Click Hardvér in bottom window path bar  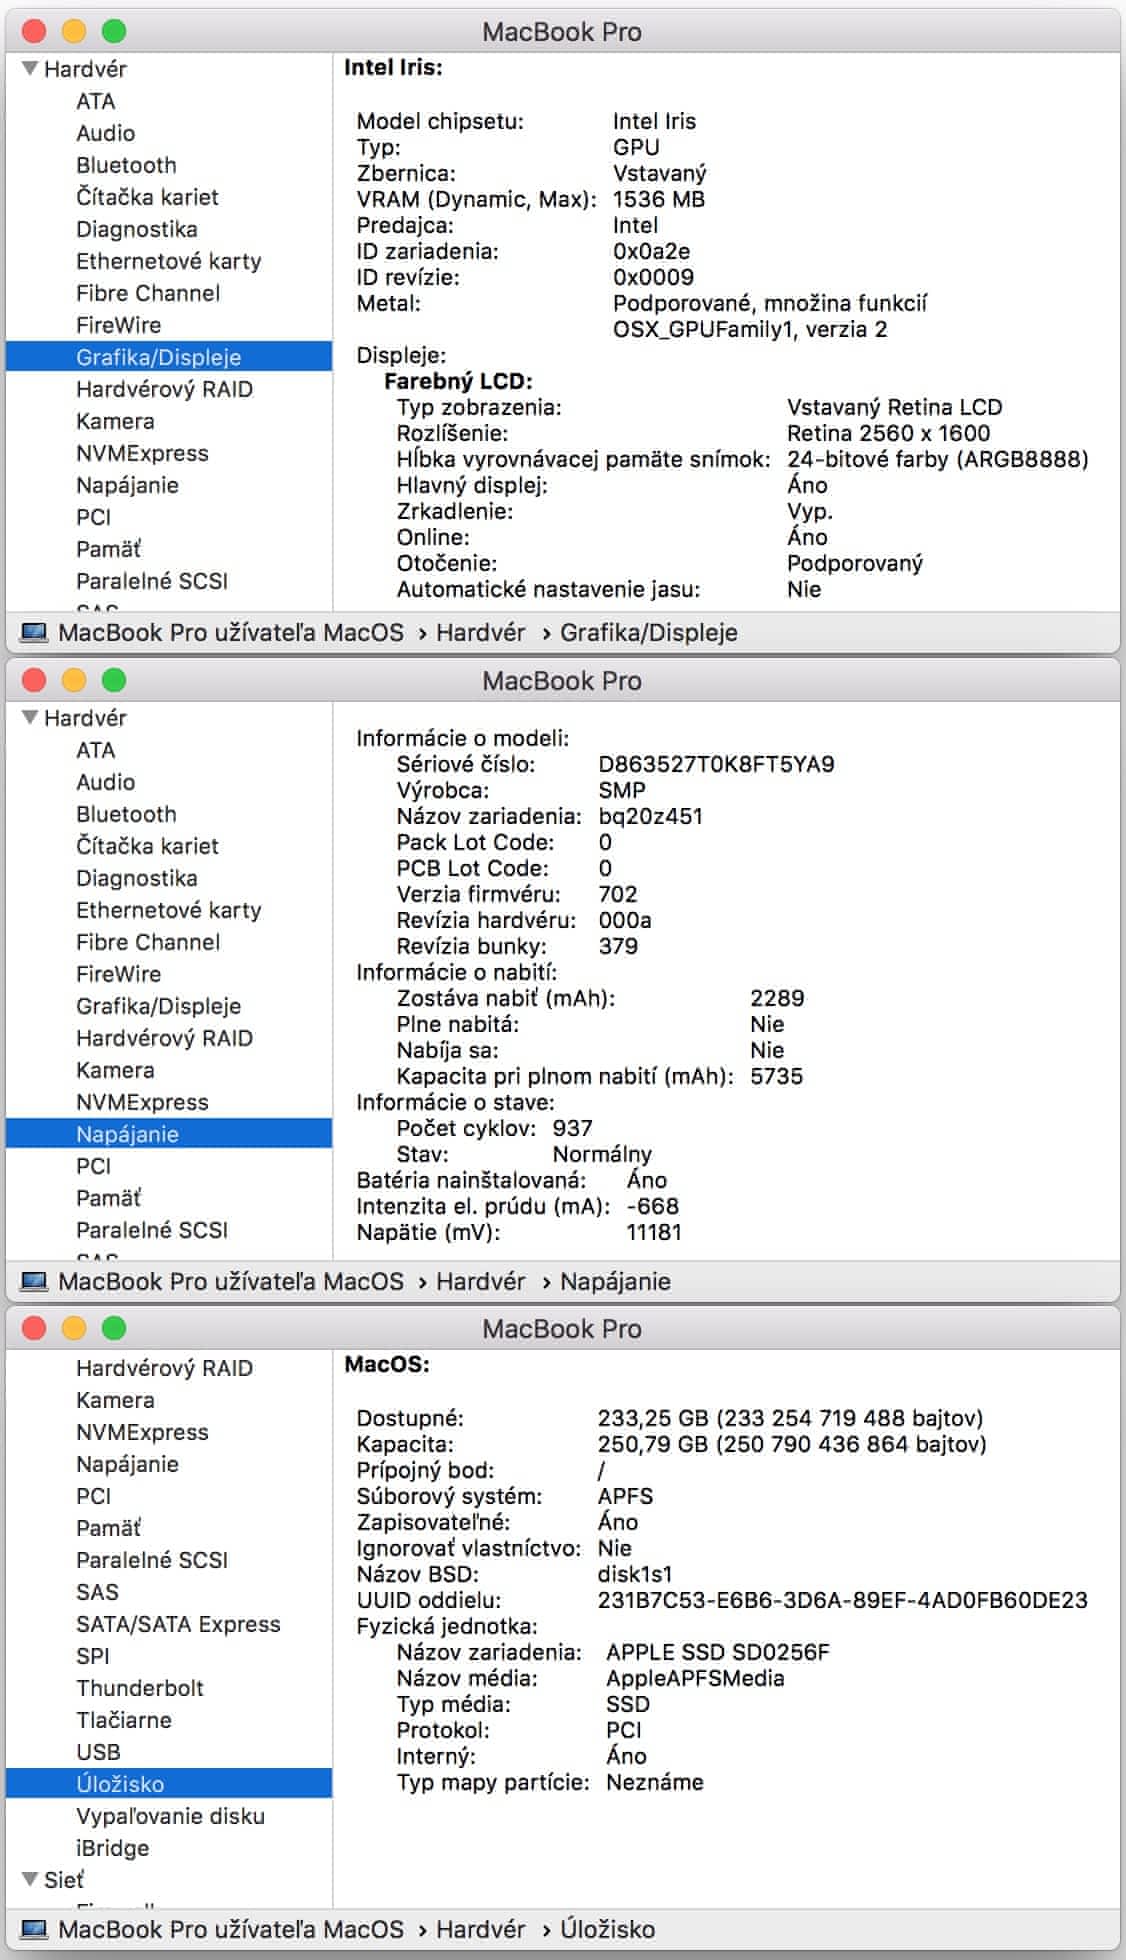pyautogui.click(x=480, y=1929)
